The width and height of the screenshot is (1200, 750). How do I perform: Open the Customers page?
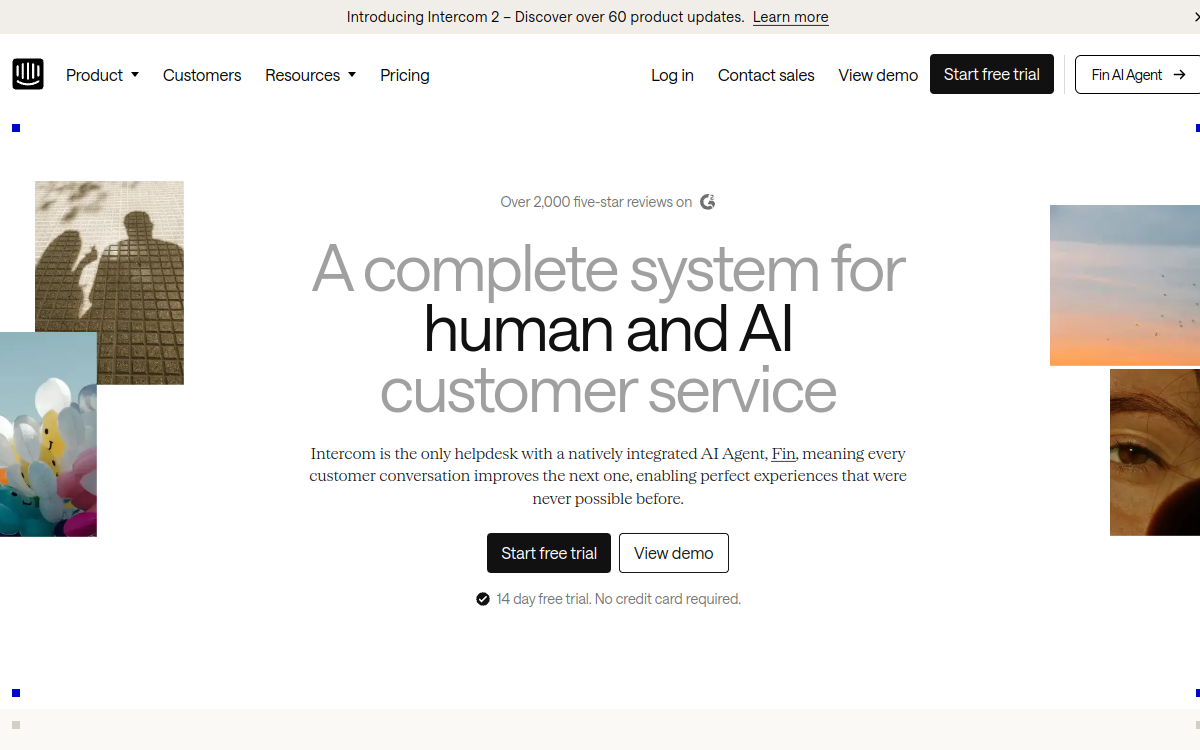pos(202,75)
